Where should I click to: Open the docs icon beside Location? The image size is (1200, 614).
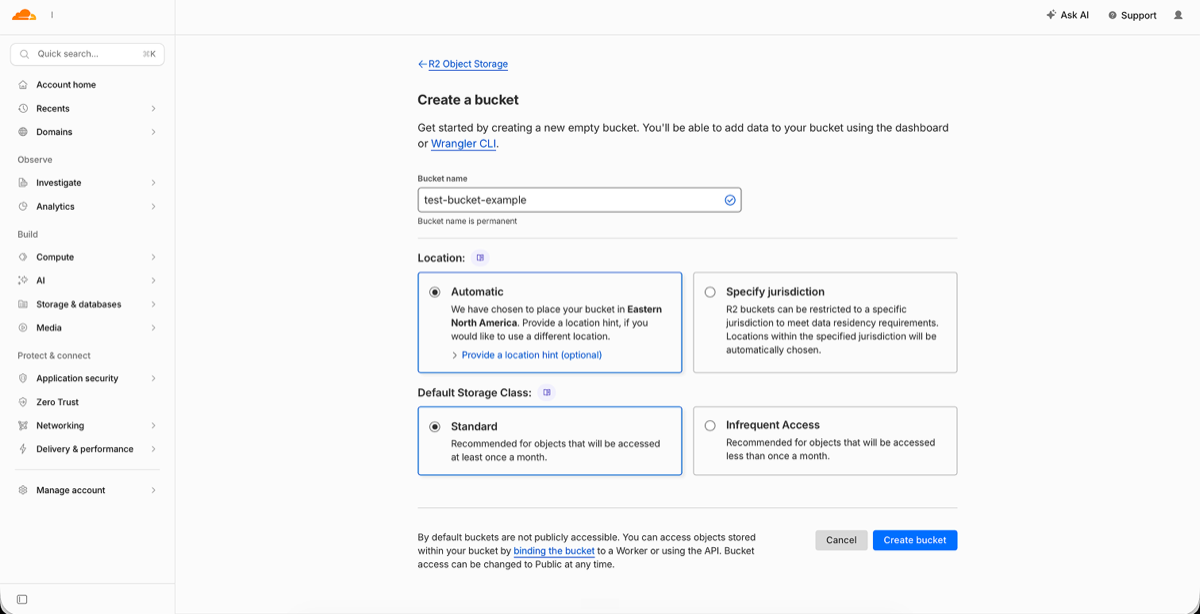[480, 258]
